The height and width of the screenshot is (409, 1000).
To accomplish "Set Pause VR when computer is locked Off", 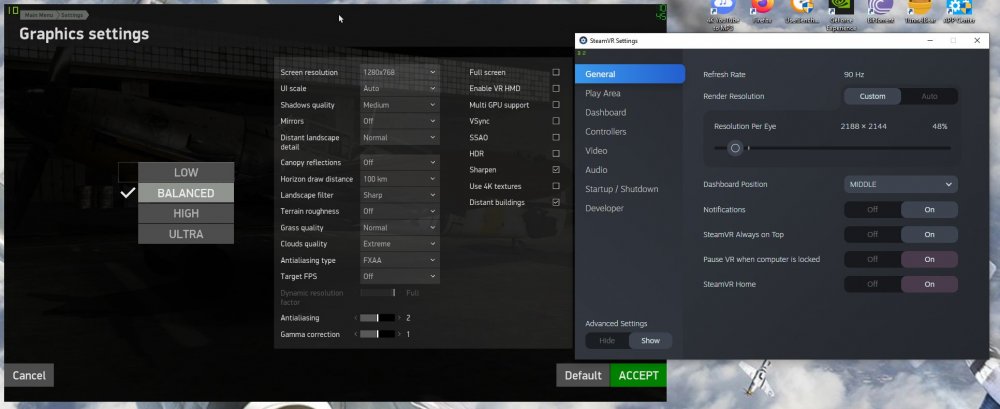I will 872,259.
